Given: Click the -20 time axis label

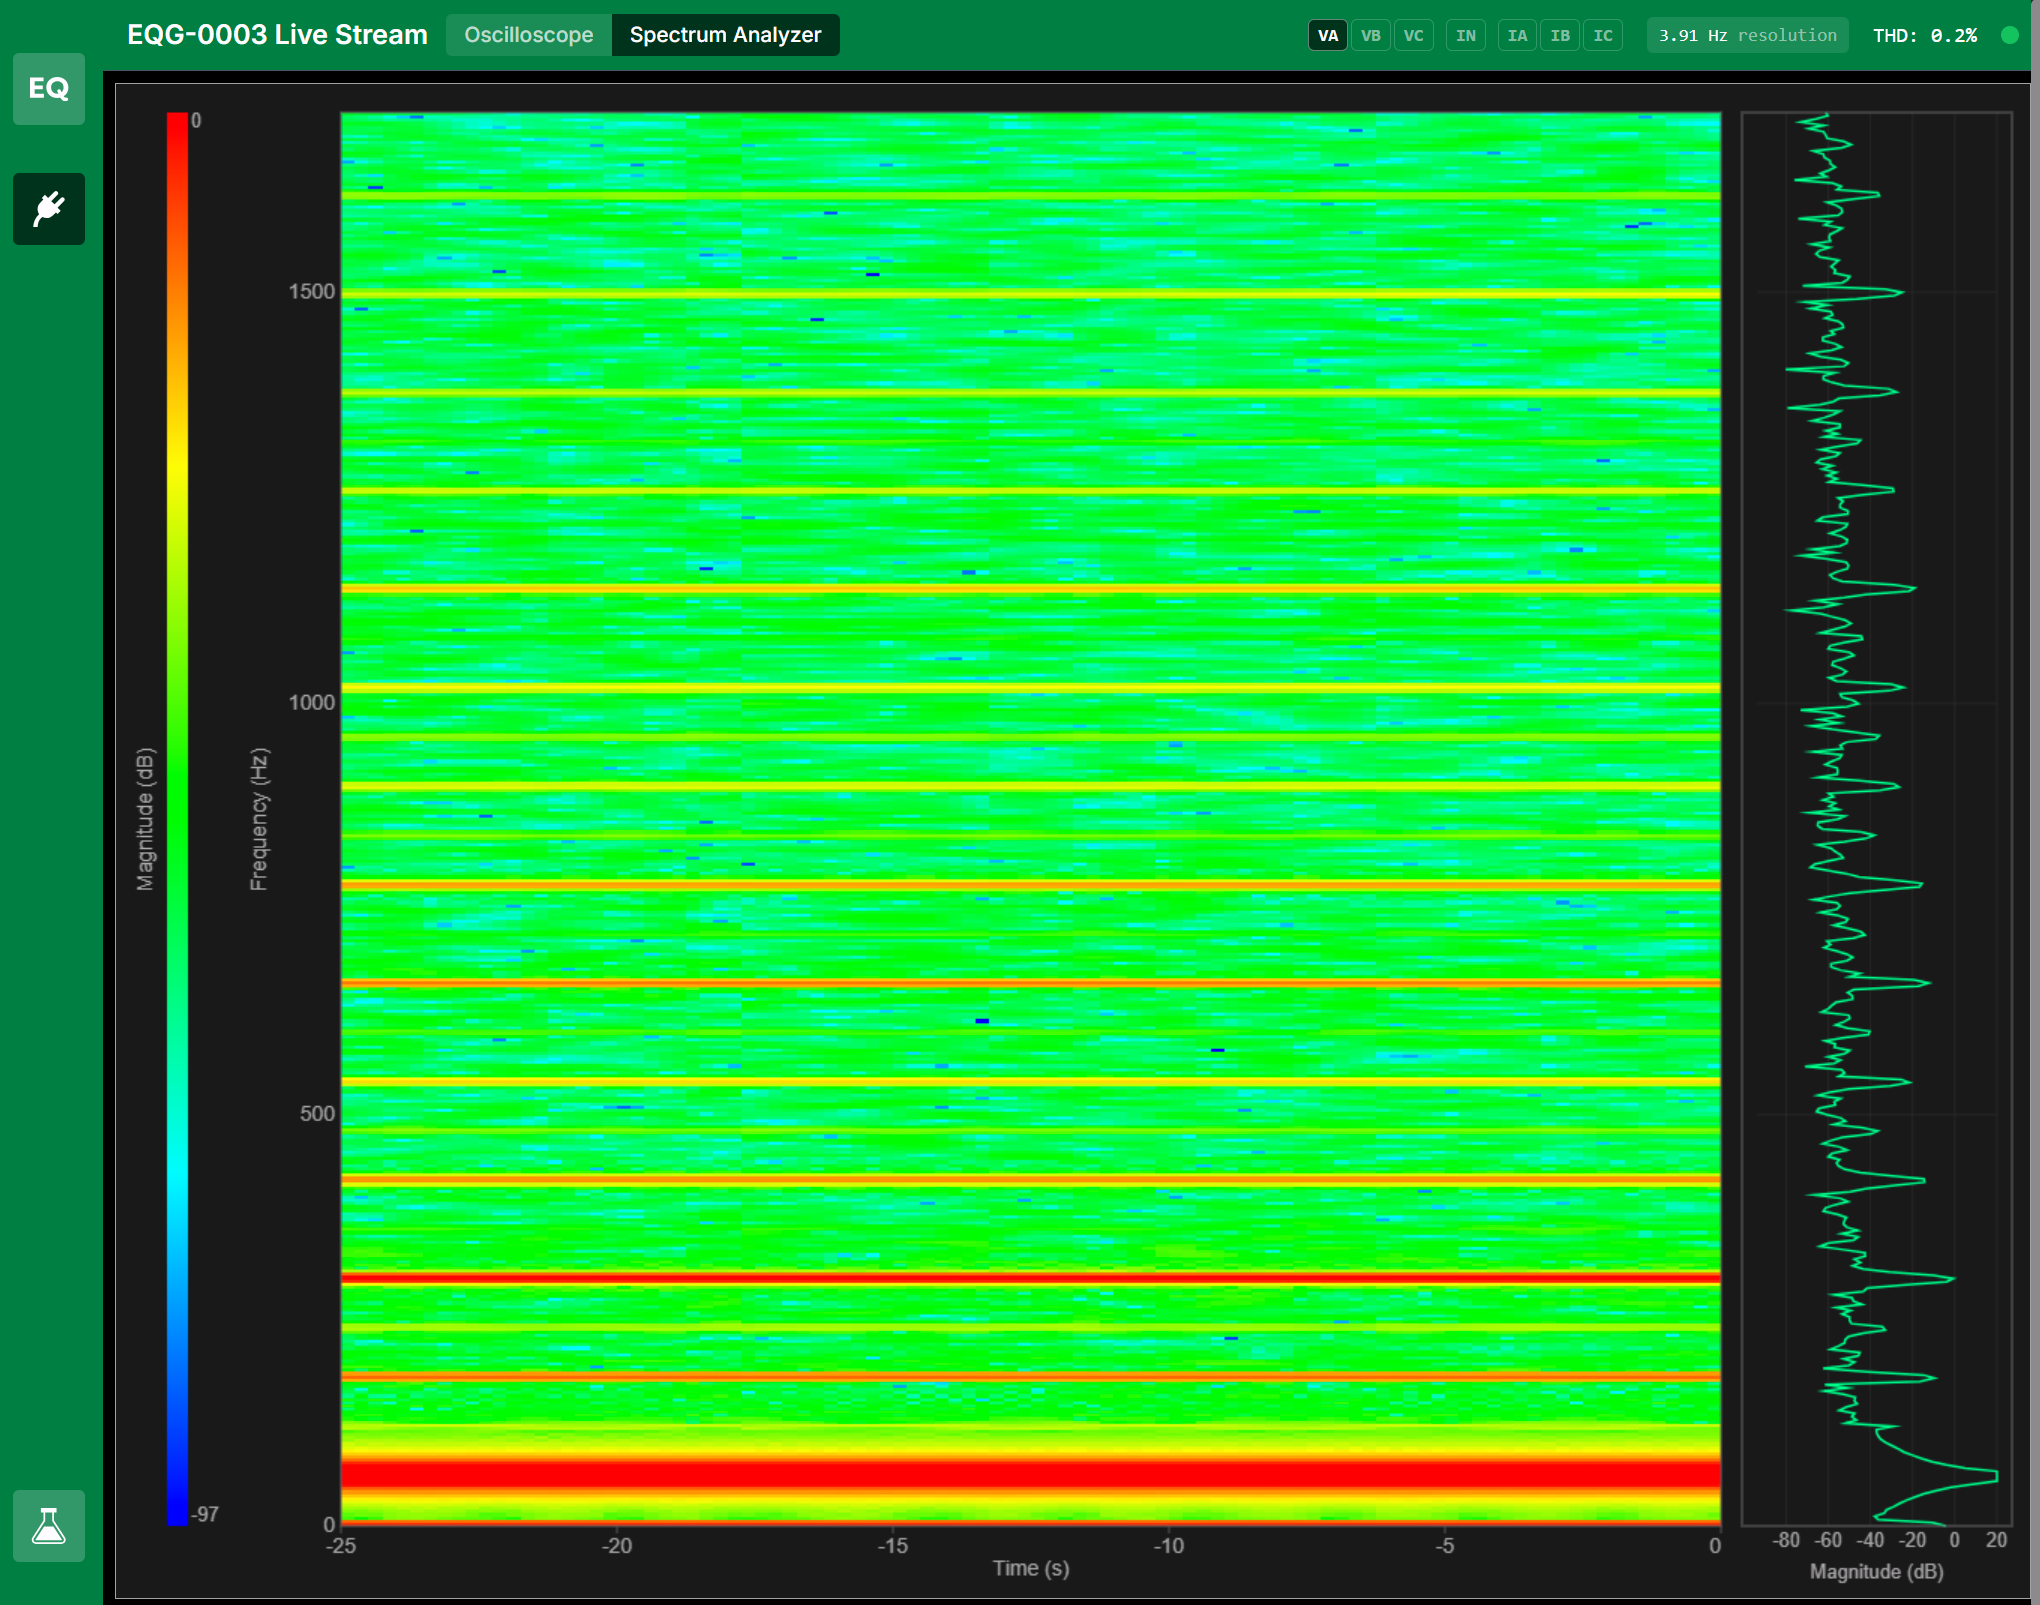Looking at the screenshot, I should pyautogui.click(x=617, y=1546).
